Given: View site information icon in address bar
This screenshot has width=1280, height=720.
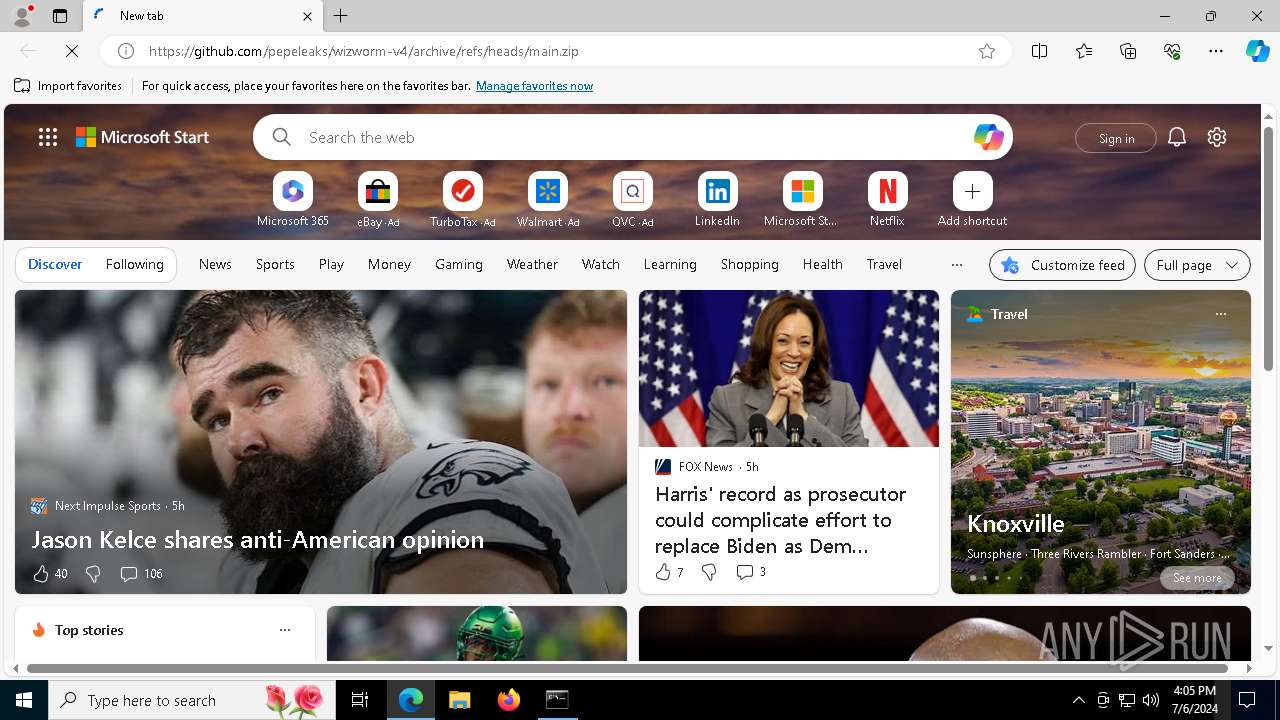Looking at the screenshot, I should (126, 51).
